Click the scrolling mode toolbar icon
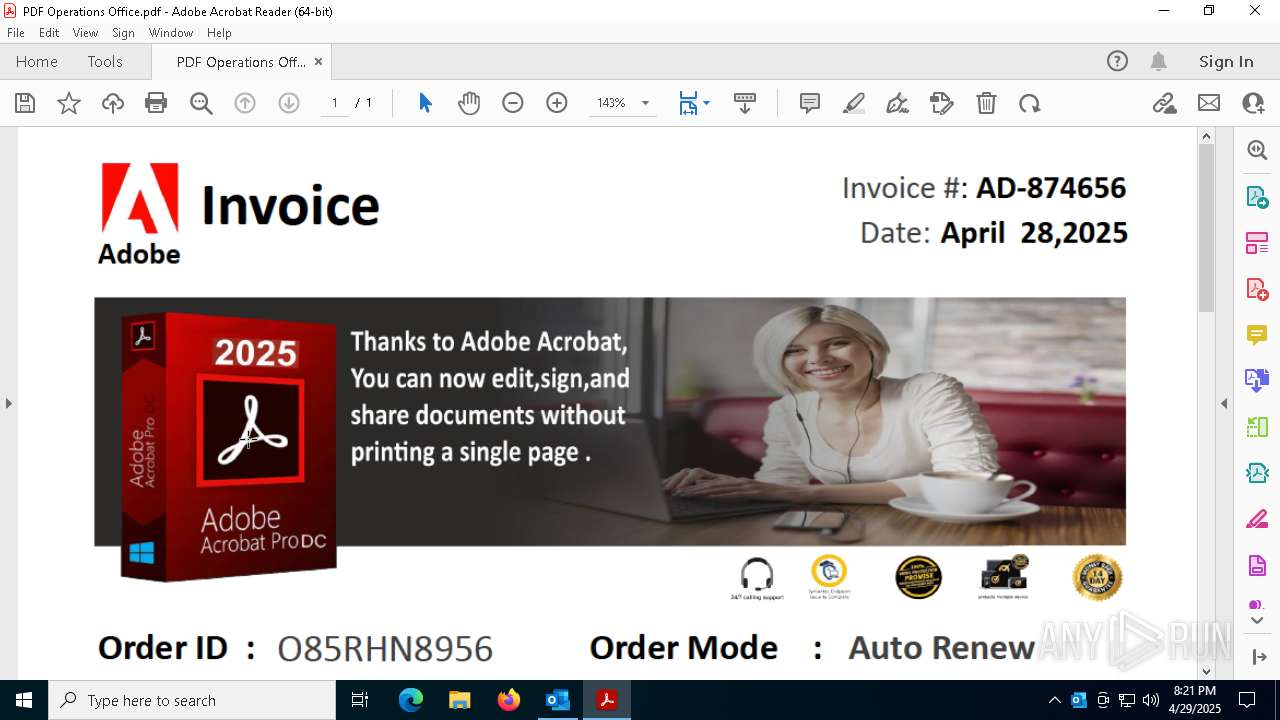Viewport: 1280px width, 720px height. tap(745, 103)
